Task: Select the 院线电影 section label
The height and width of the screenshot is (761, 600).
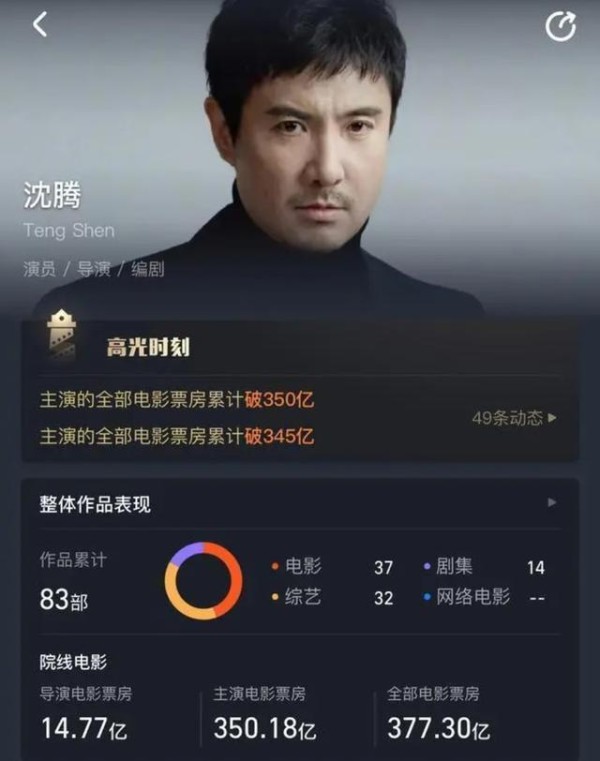Action: (x=73, y=662)
